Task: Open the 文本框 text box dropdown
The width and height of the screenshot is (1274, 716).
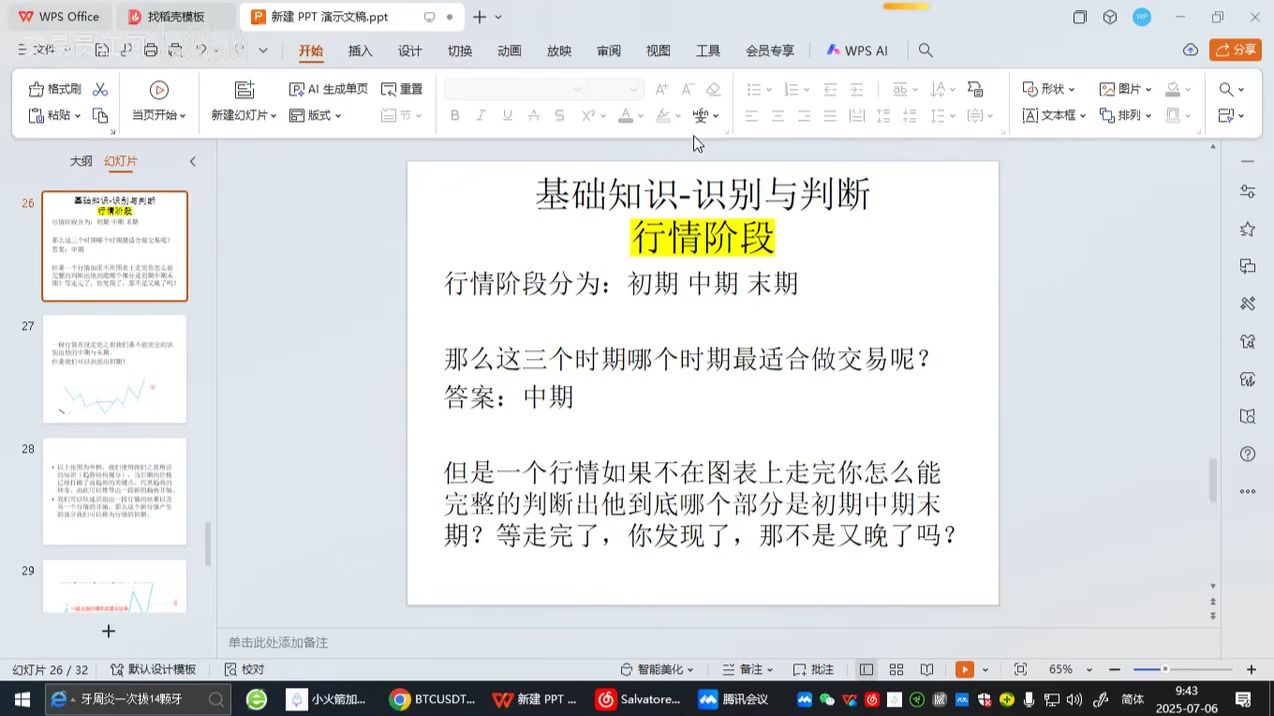Action: (1082, 116)
